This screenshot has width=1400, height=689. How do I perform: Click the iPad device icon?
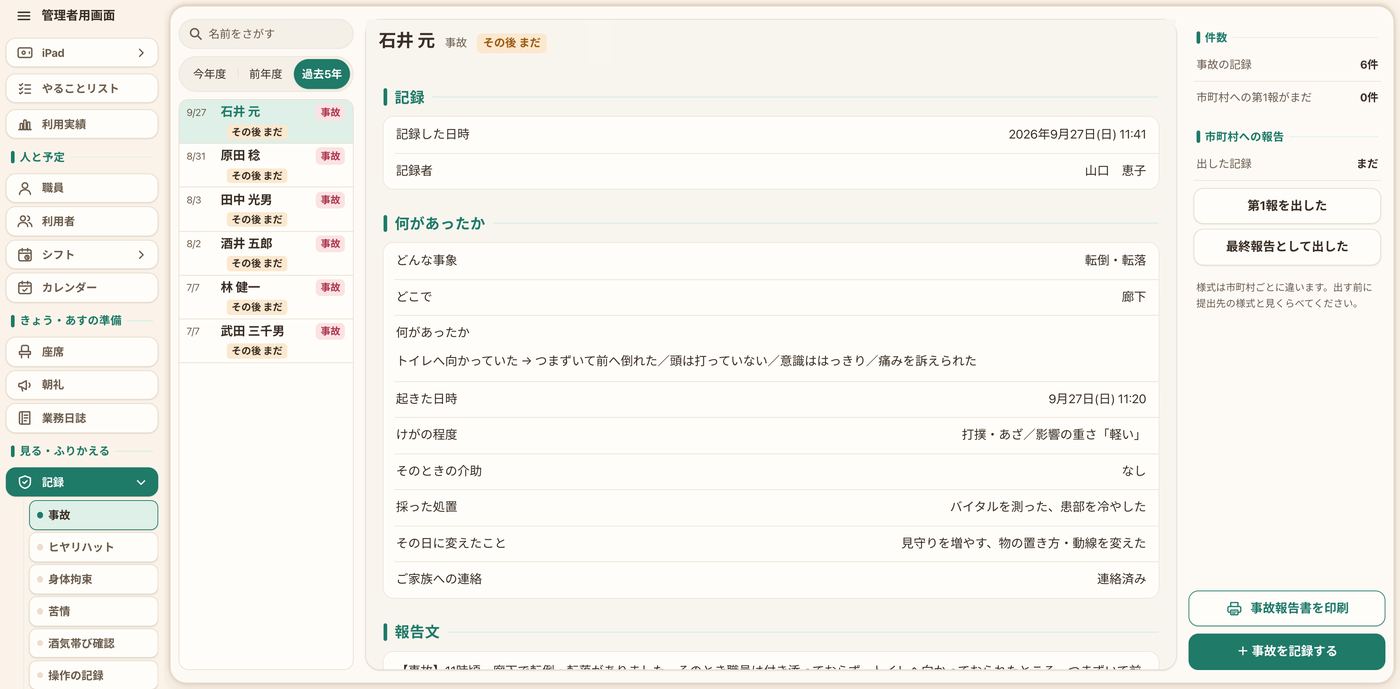coord(25,53)
